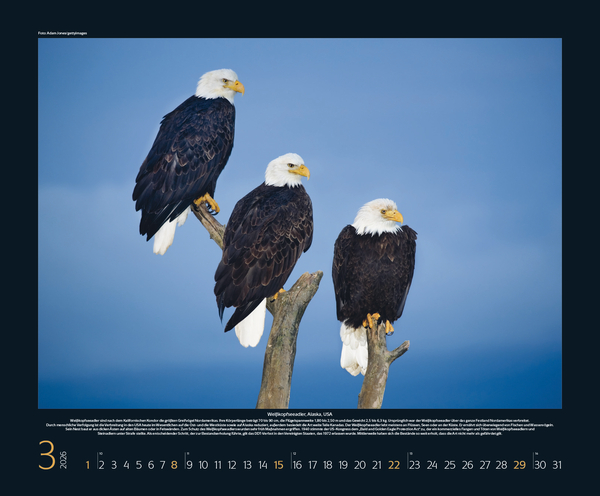Click date 19 in the calendar strip

pyautogui.click(x=343, y=464)
